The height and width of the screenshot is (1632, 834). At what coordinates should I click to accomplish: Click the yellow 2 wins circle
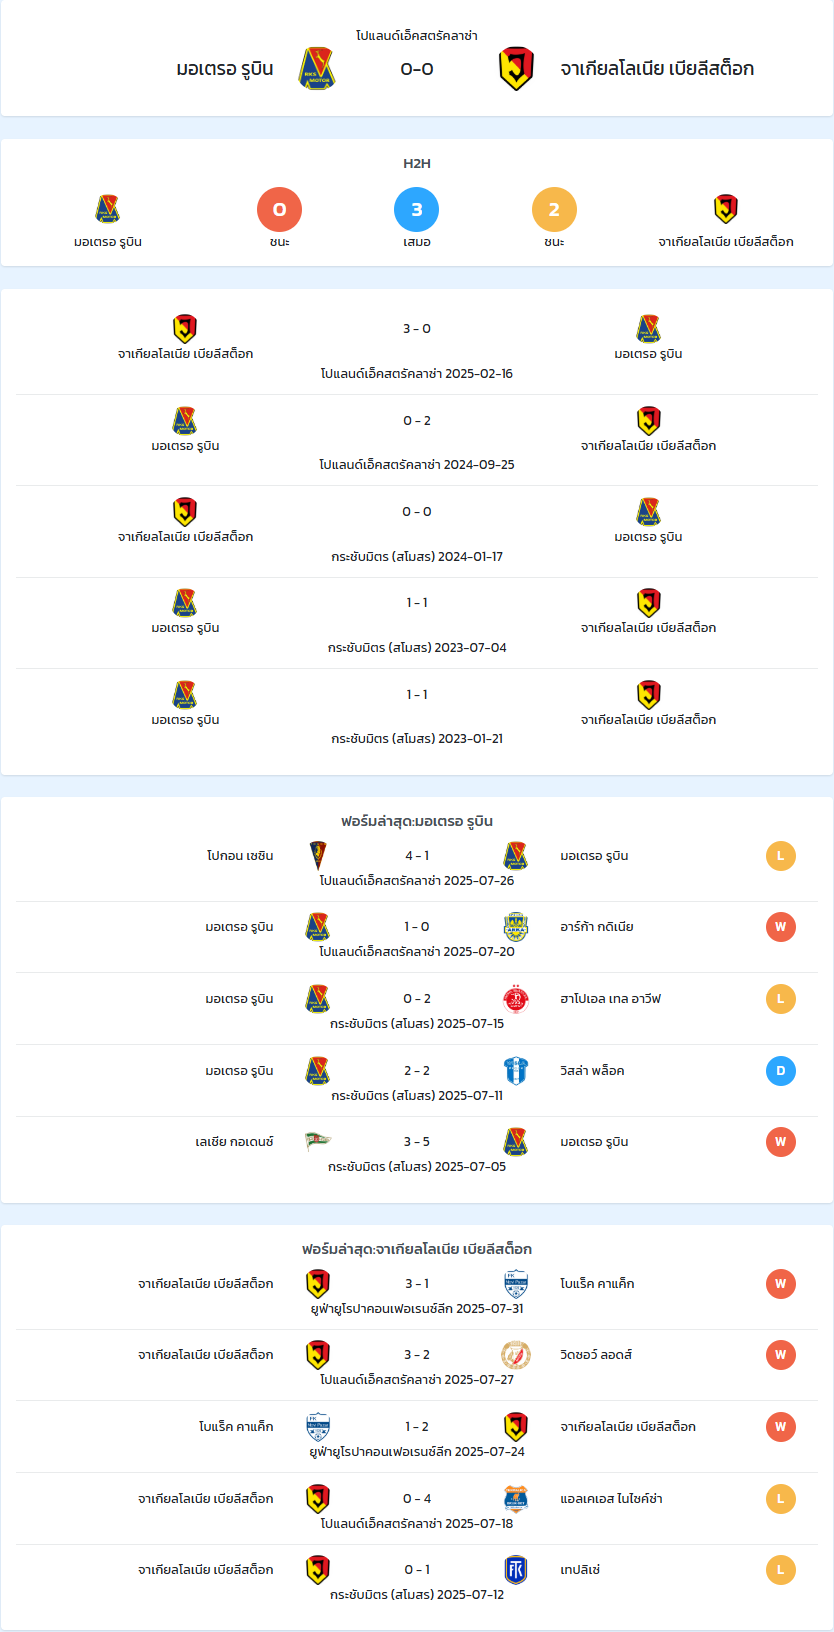pos(554,209)
